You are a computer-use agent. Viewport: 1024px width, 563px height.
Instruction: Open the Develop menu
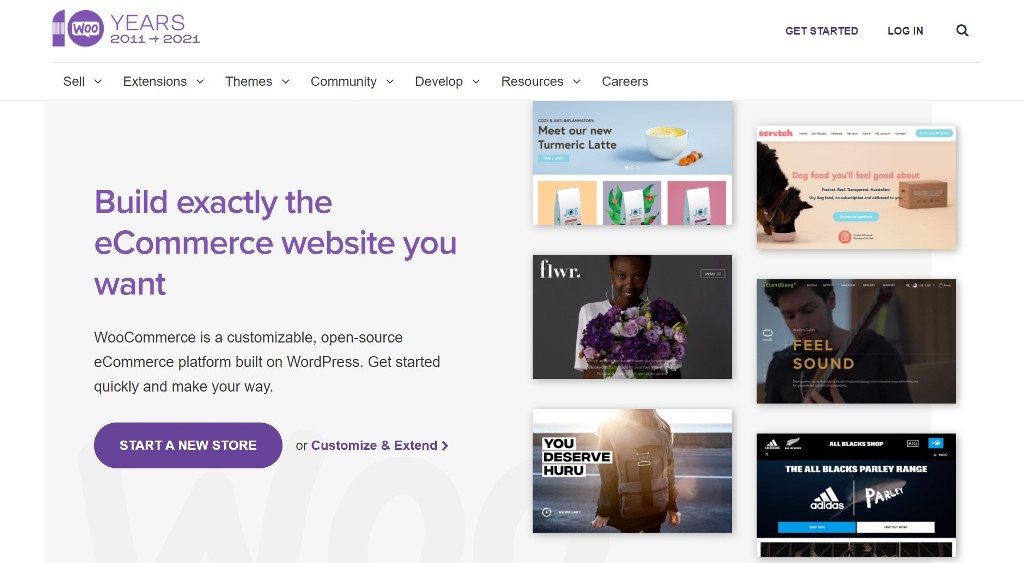tap(439, 81)
